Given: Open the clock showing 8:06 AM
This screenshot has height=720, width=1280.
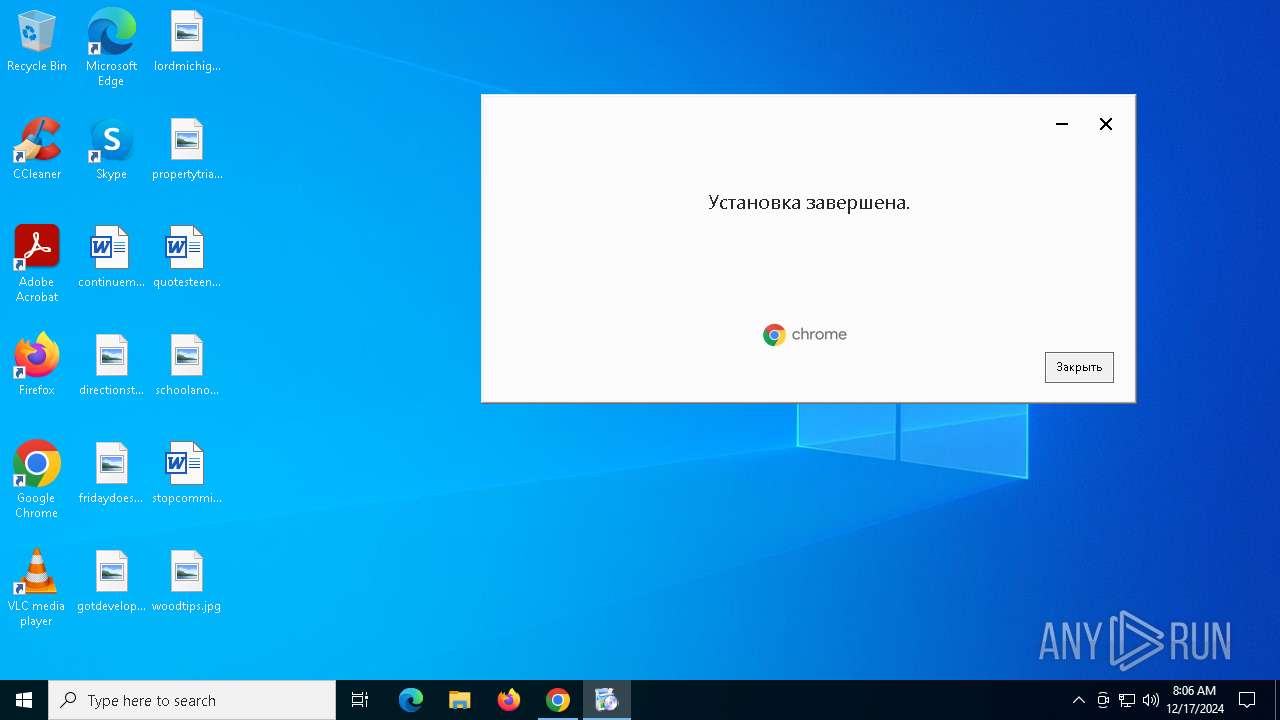Looking at the screenshot, I should tap(1194, 700).
